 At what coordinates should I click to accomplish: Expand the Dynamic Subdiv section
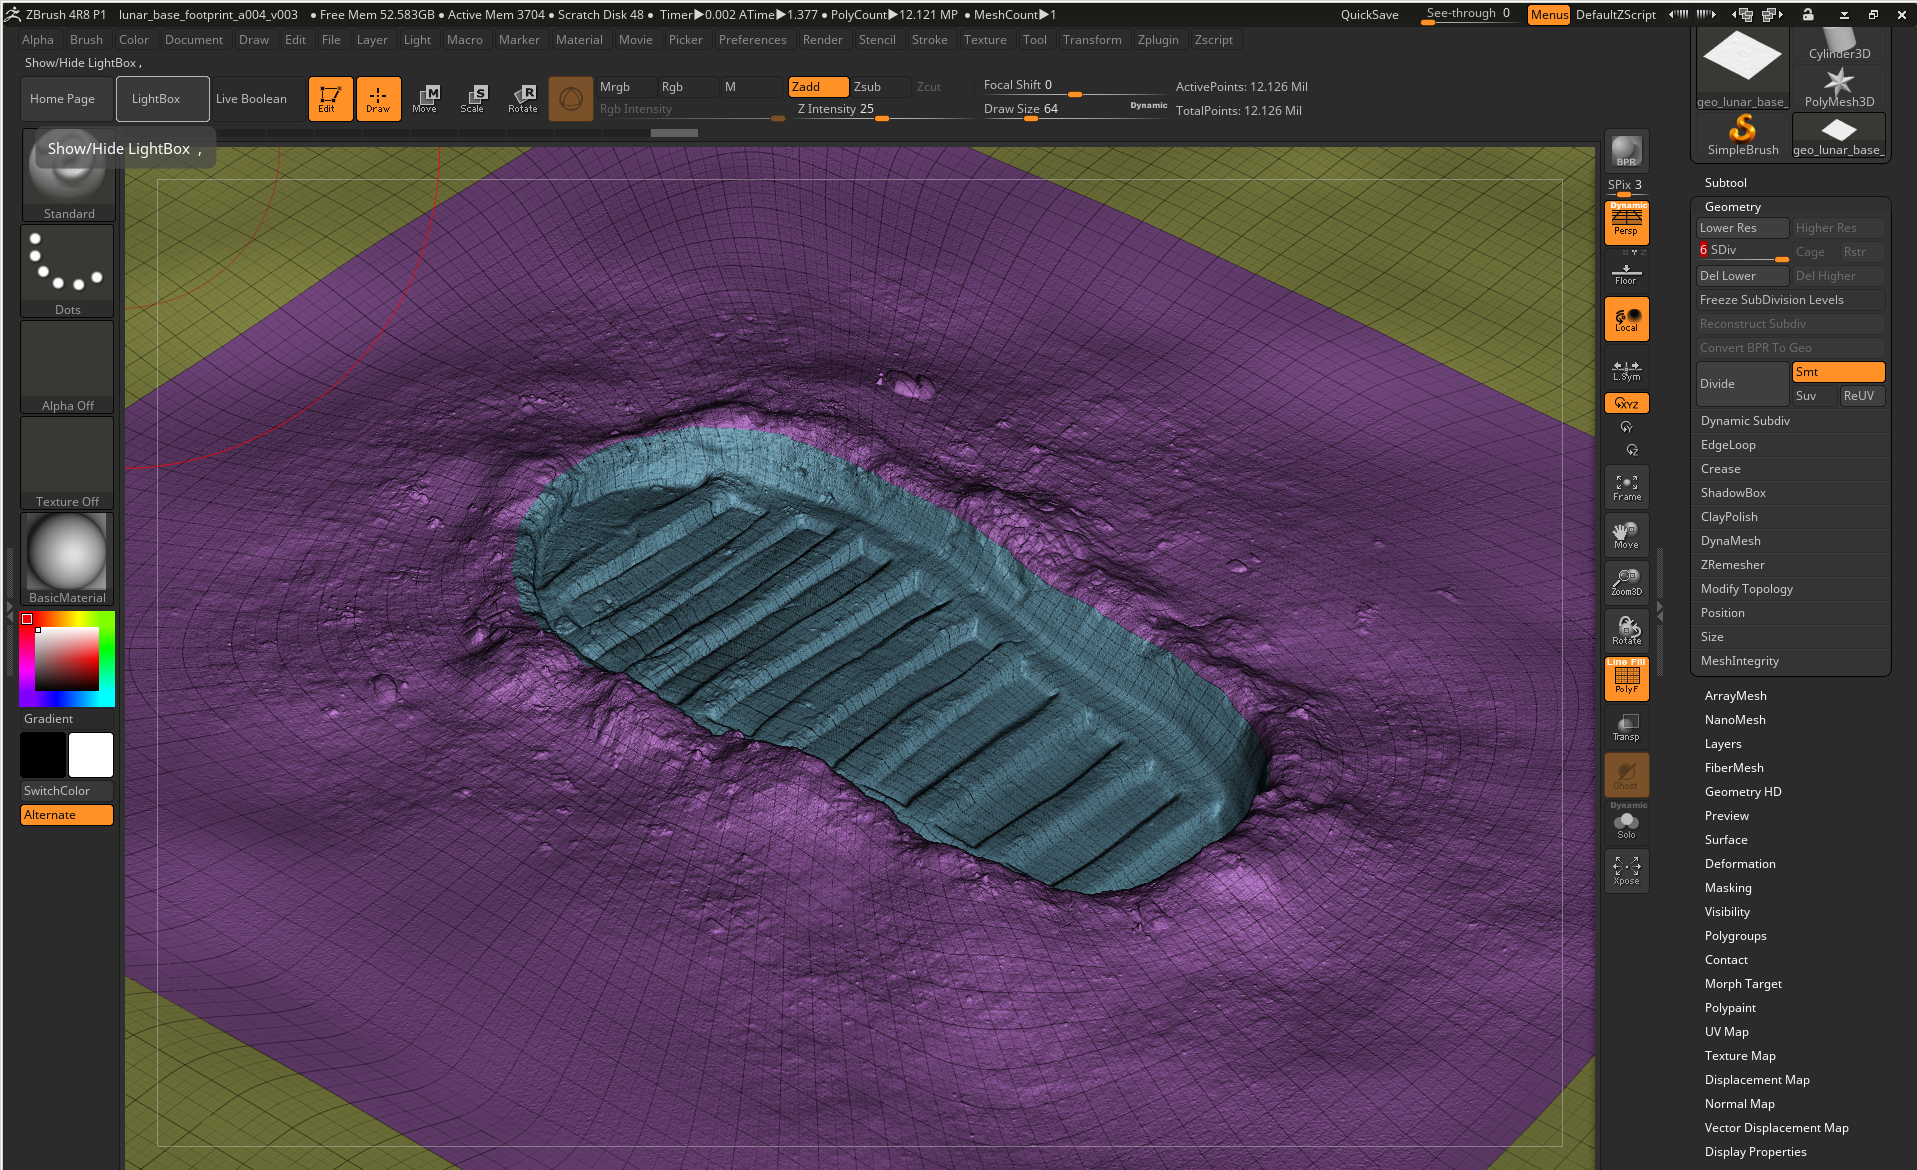tap(1745, 421)
